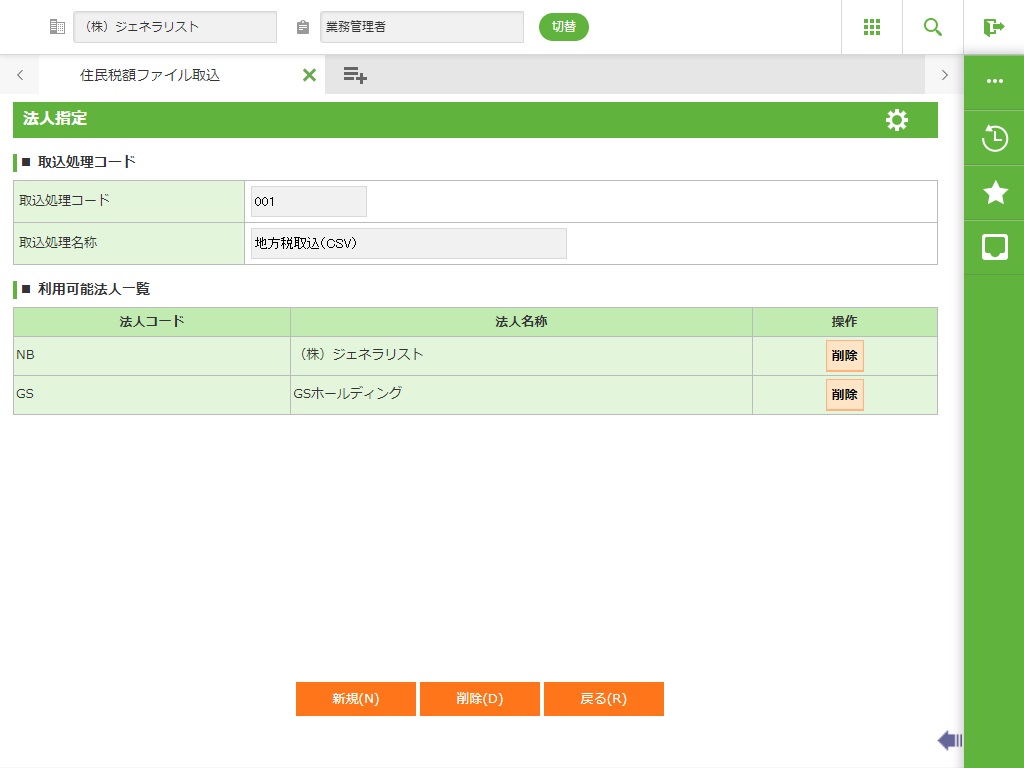Image resolution: width=1024 pixels, height=768 pixels.
Task: Collapse sidebar with purple arrow icon
Action: click(949, 740)
